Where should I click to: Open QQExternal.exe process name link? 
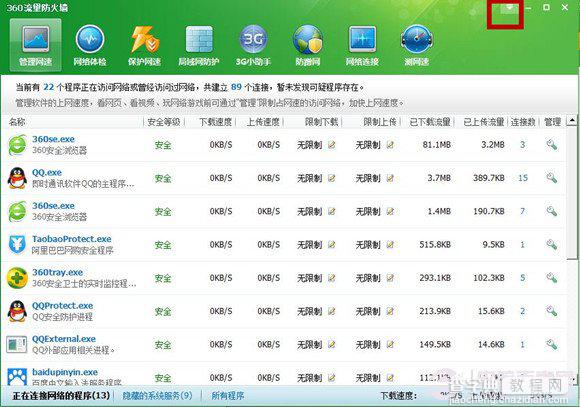click(x=64, y=339)
